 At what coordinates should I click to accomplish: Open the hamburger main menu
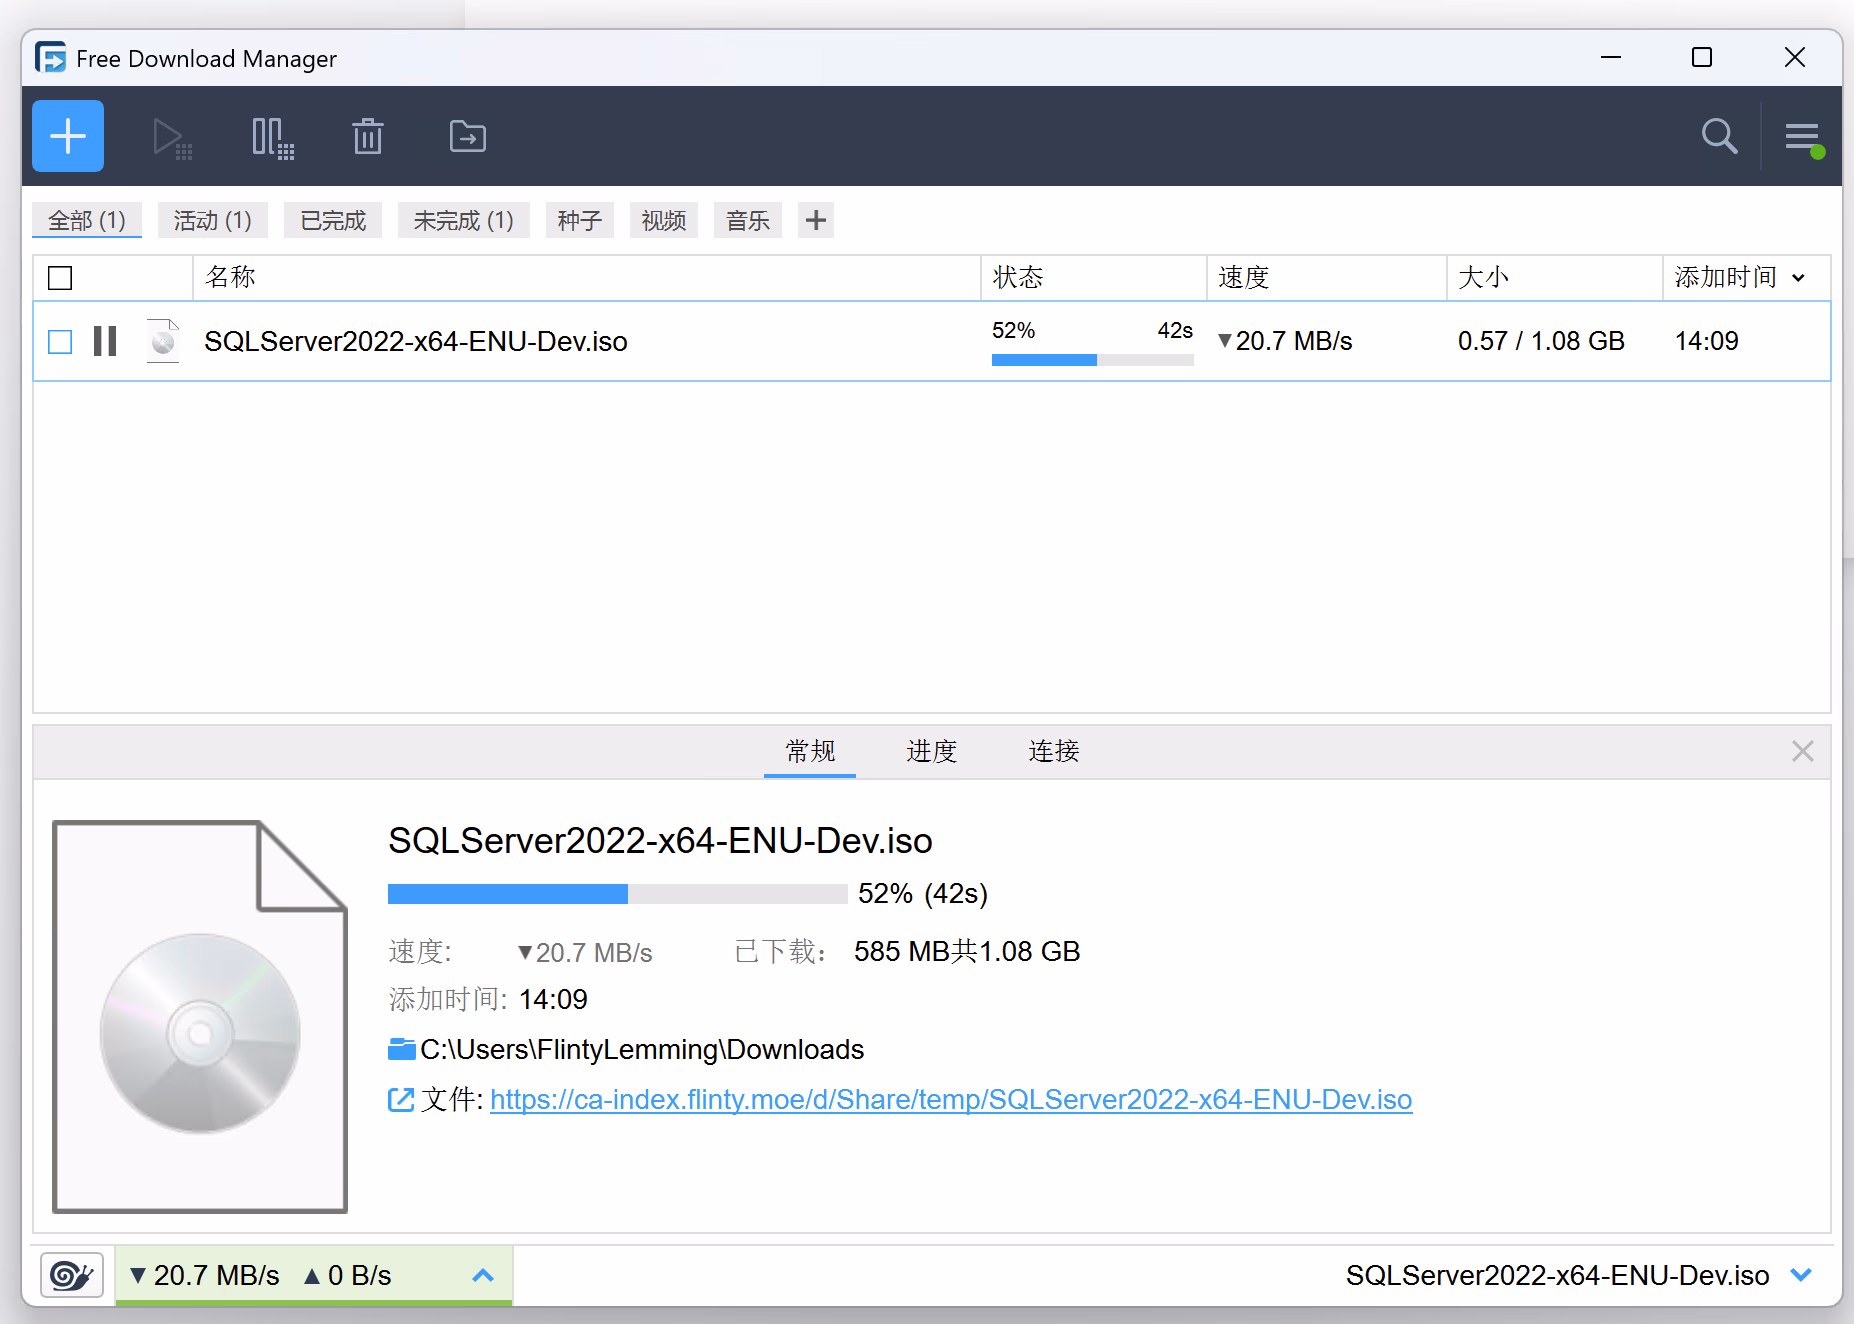pyautogui.click(x=1803, y=136)
